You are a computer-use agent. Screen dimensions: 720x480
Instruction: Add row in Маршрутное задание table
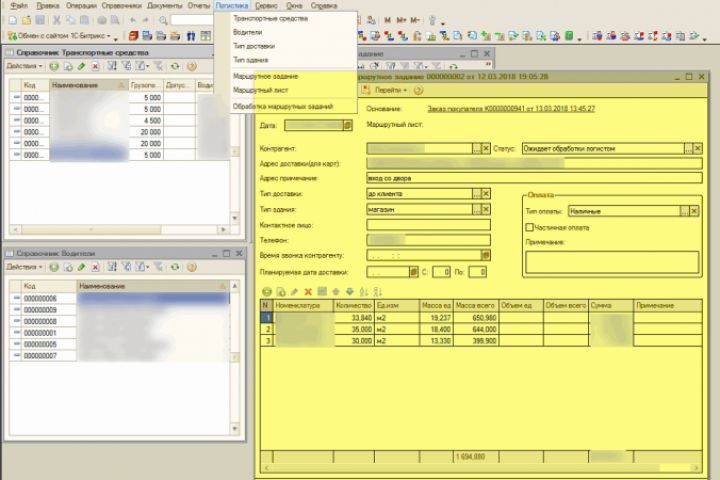click(x=267, y=292)
